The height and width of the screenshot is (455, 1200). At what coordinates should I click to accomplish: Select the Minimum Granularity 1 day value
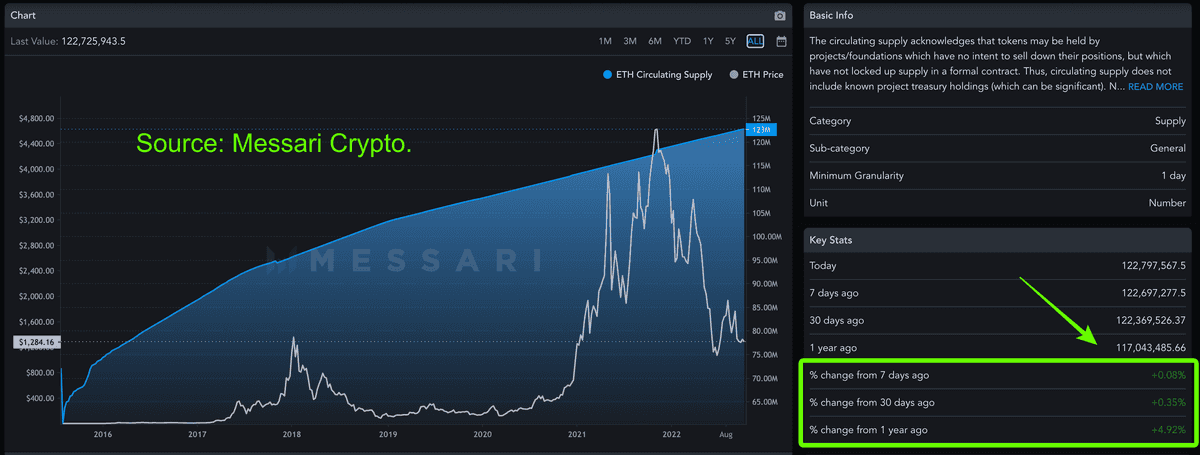tap(1174, 175)
